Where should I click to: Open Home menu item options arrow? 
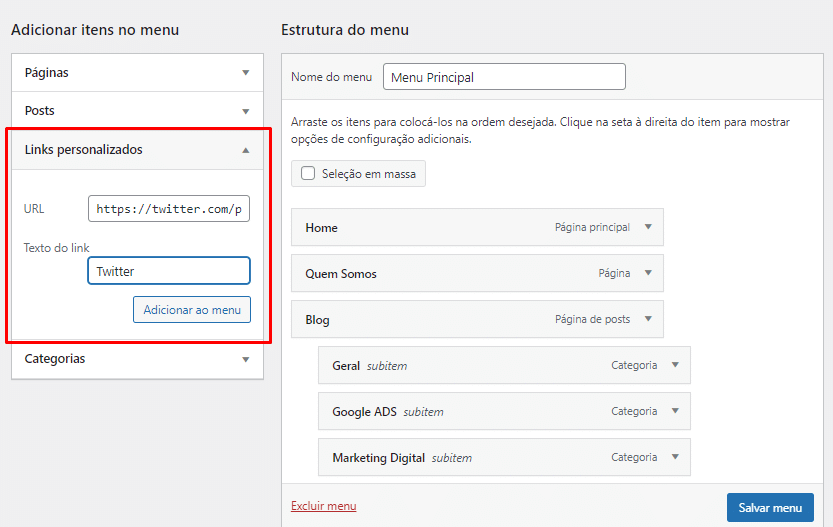tap(648, 227)
